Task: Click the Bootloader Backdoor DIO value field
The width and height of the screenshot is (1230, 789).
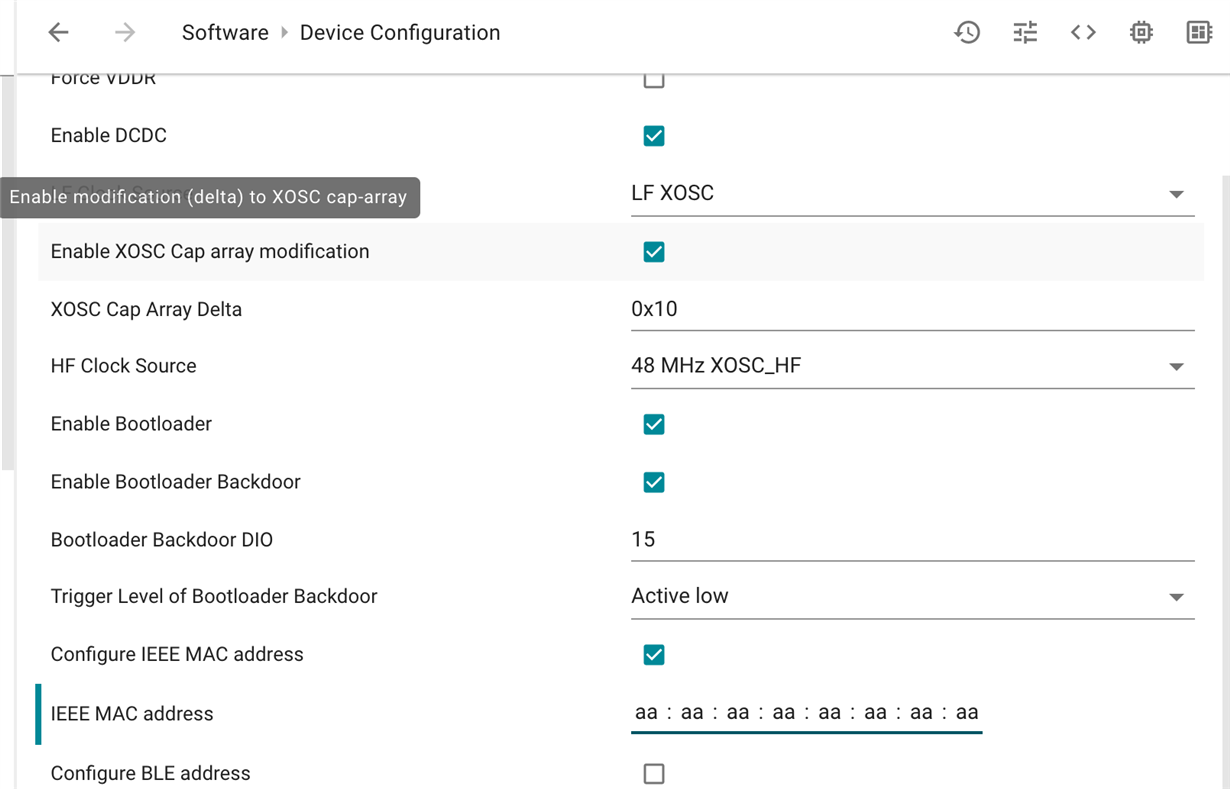Action: click(x=912, y=540)
